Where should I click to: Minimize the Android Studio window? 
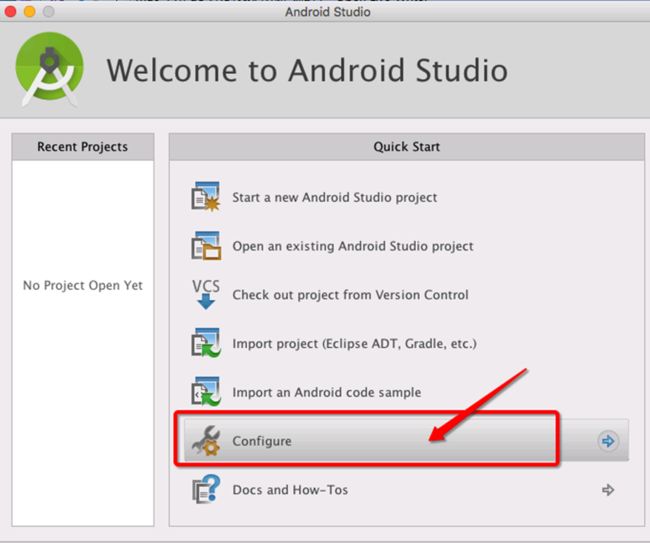point(29,12)
